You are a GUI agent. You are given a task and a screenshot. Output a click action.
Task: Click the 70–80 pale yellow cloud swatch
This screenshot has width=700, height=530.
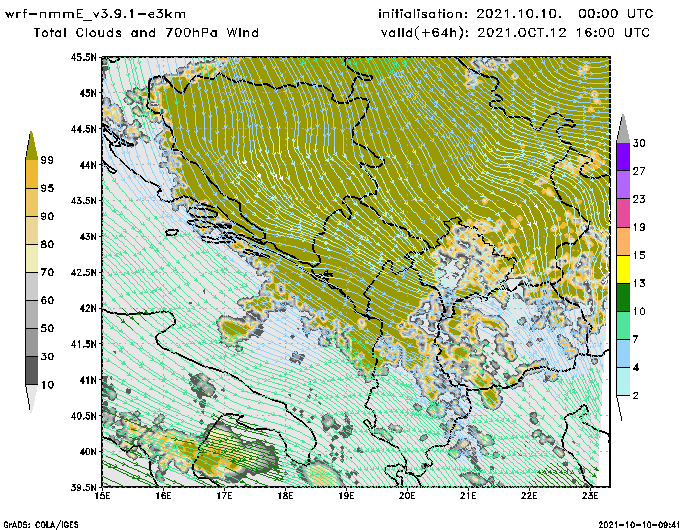[32, 259]
